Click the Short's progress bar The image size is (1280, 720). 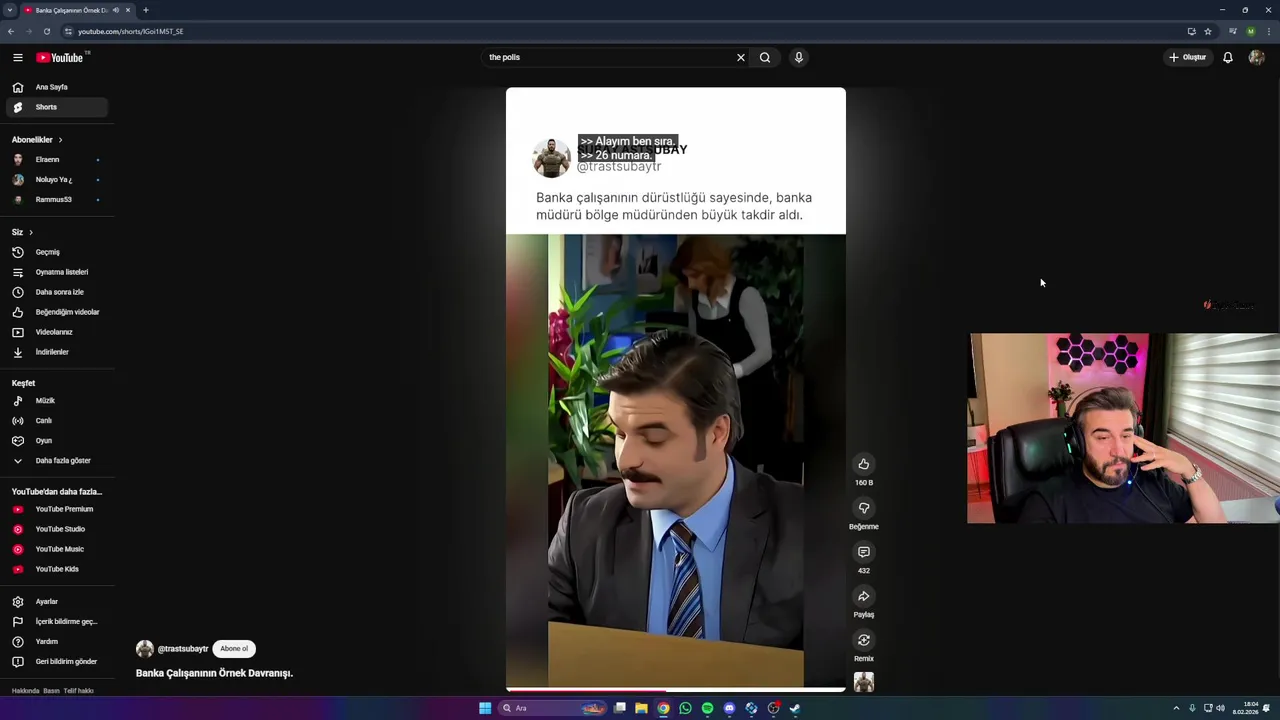point(676,689)
